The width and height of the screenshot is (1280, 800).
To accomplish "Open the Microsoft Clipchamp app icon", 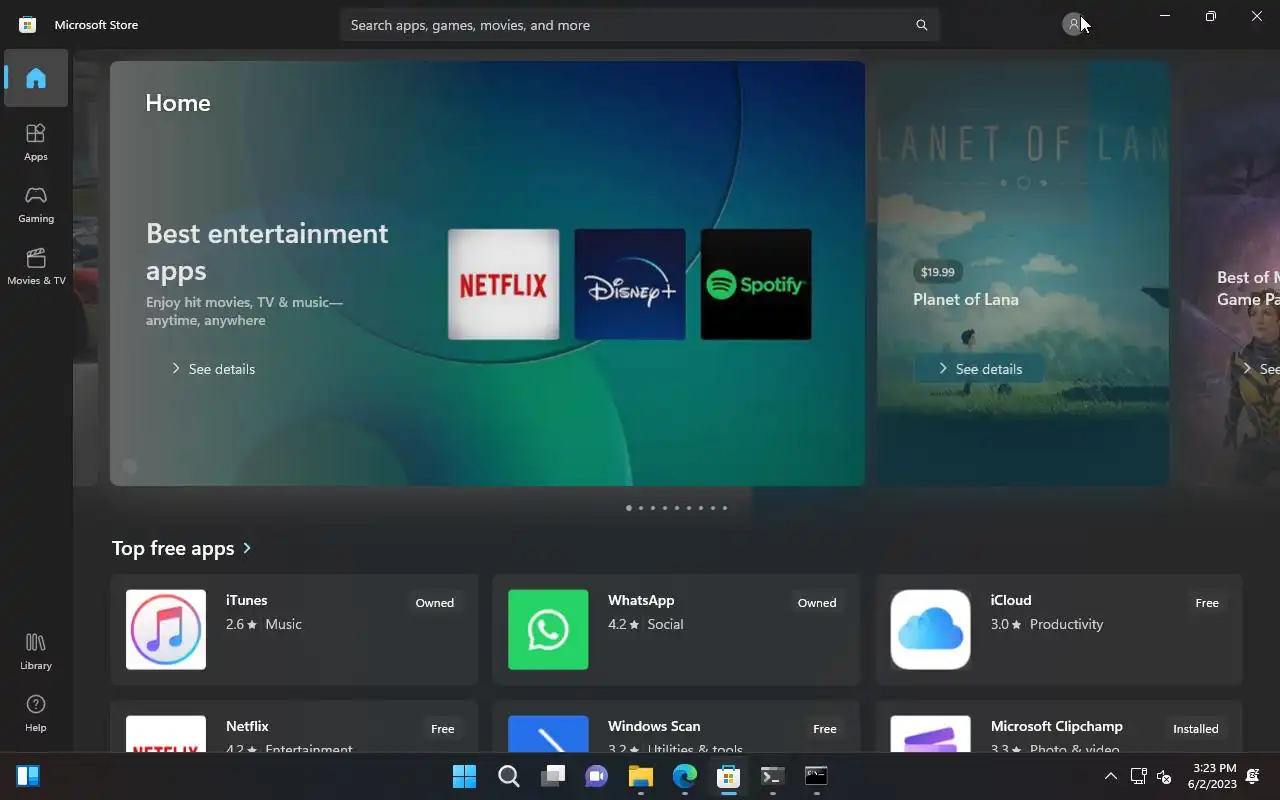I will pos(931,734).
